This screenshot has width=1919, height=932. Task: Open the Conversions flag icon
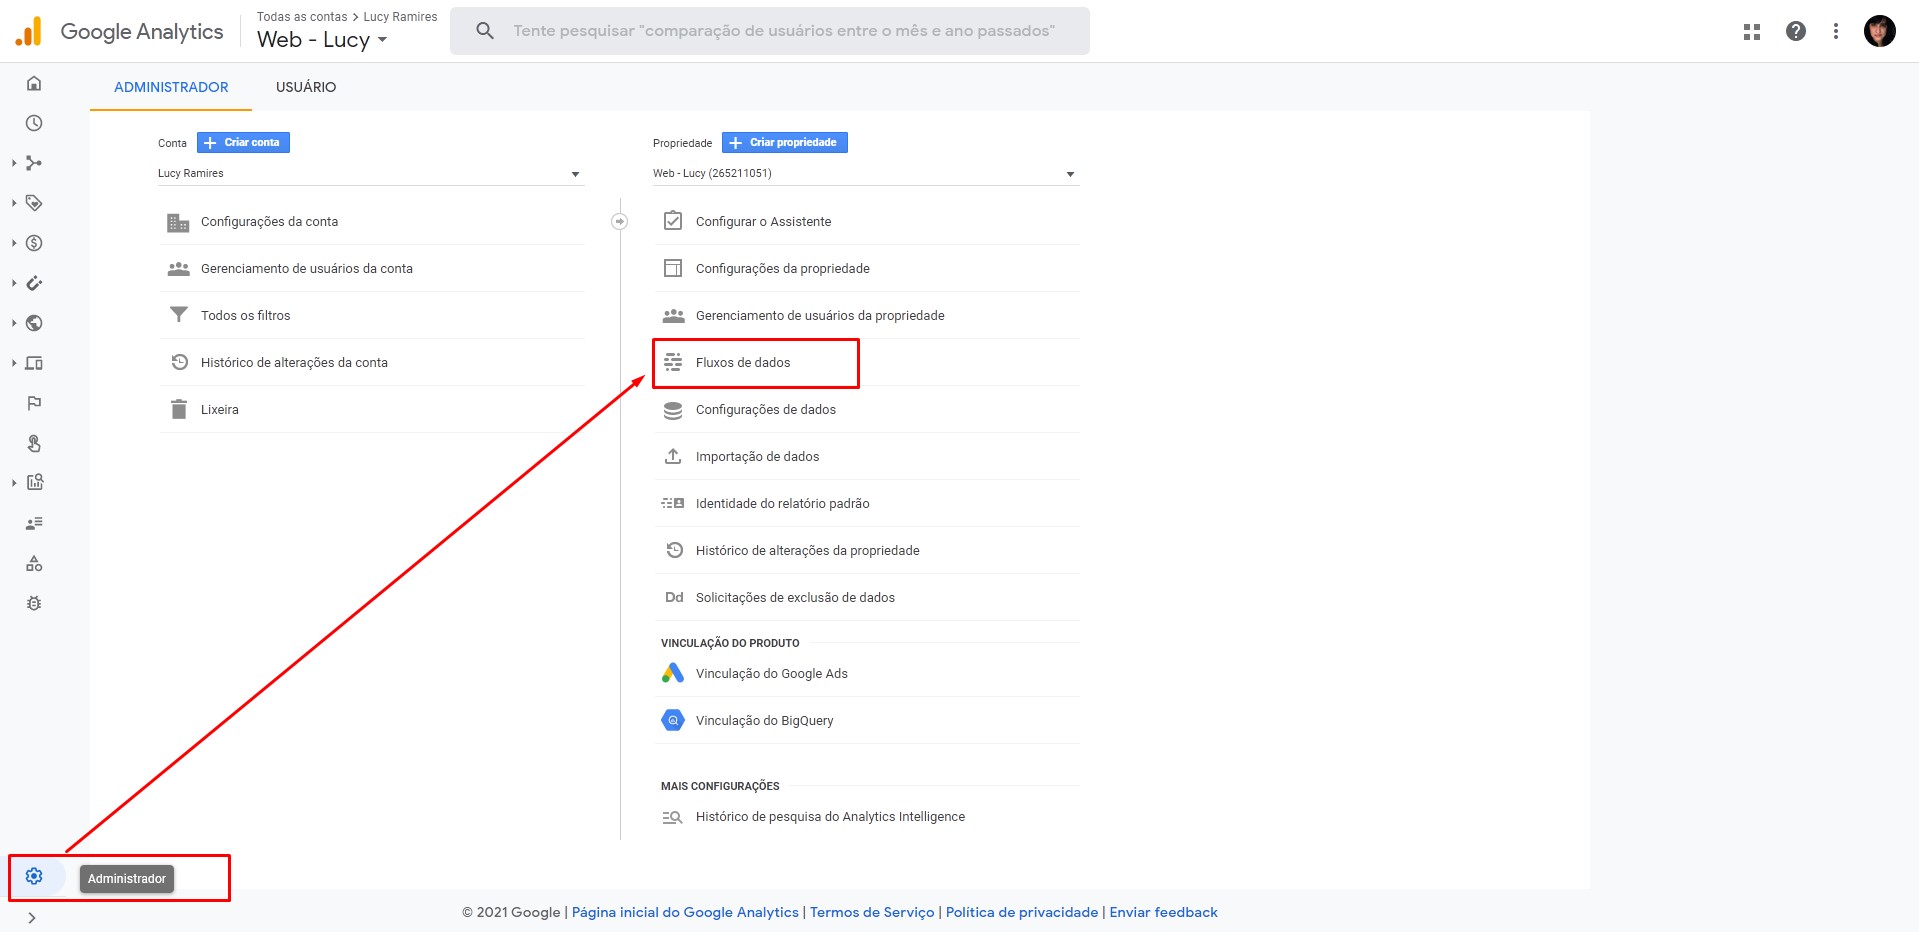click(34, 403)
